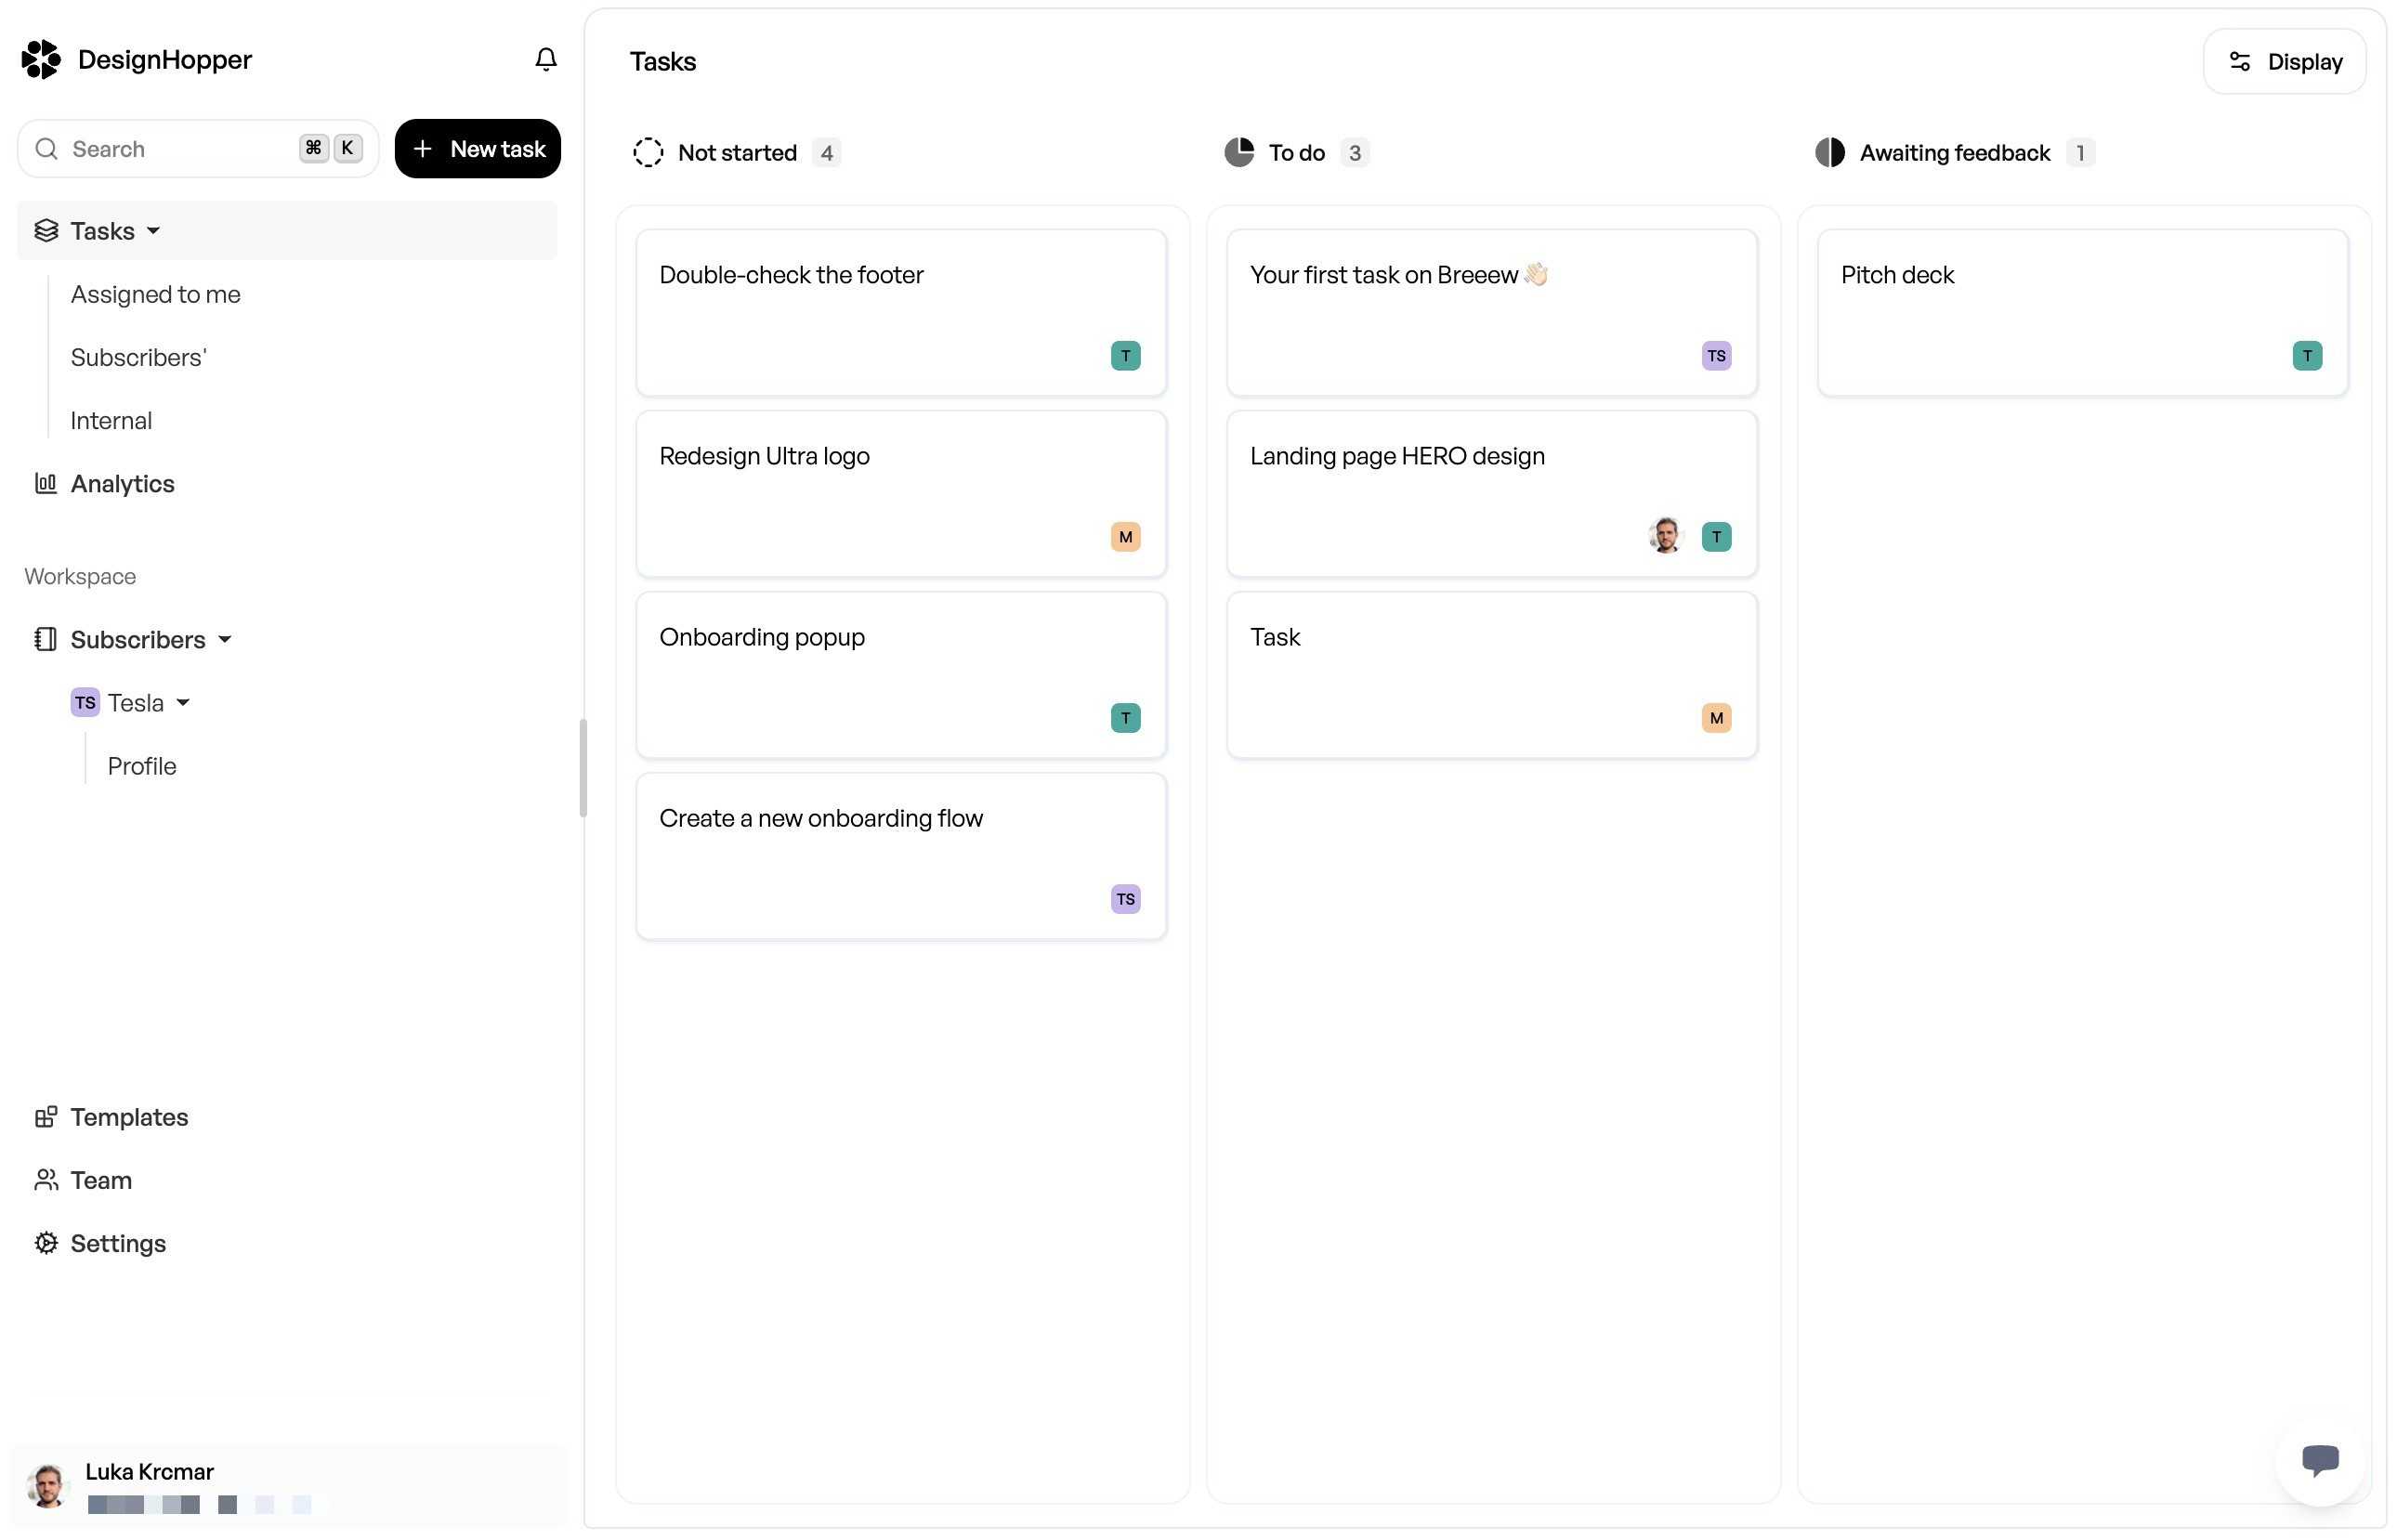This screenshot has width=2397, height=1540.
Task: Open the chat support bubble icon
Action: coord(2319,1460)
